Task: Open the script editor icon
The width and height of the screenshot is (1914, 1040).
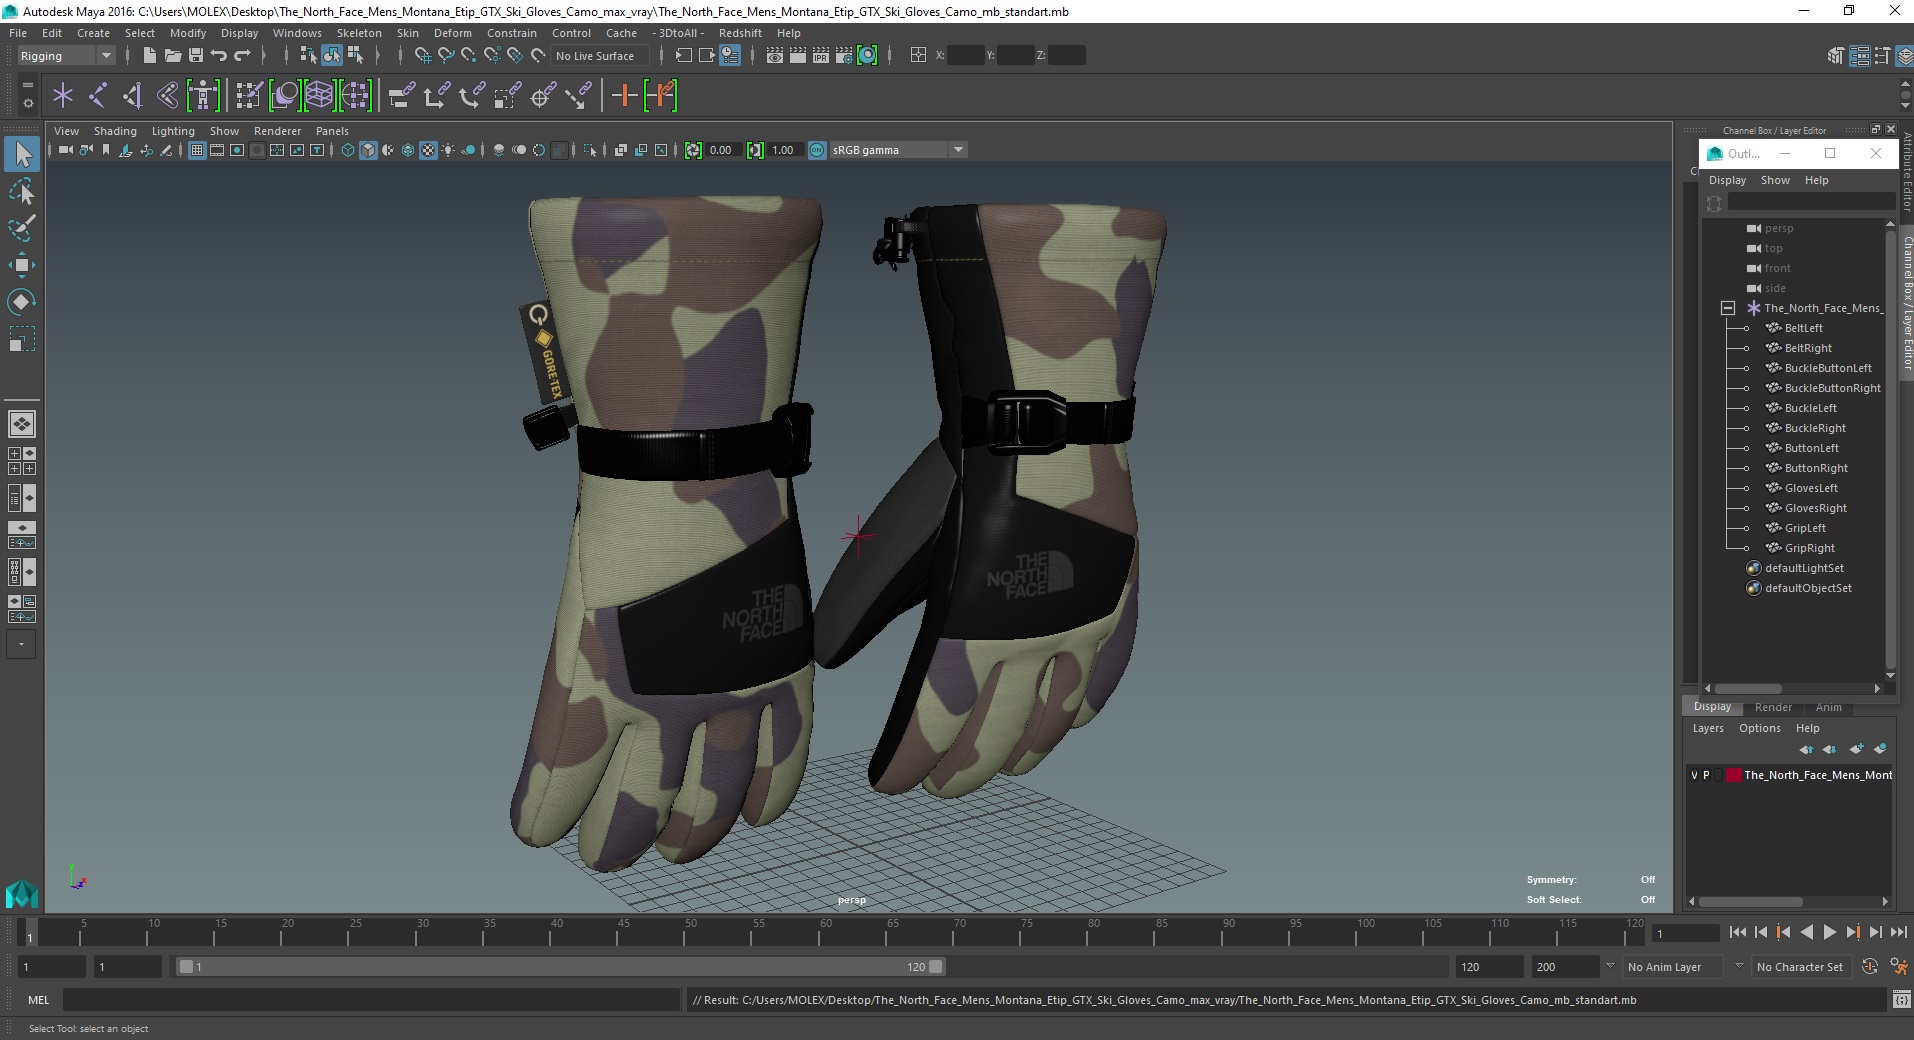Action: click(1900, 1000)
